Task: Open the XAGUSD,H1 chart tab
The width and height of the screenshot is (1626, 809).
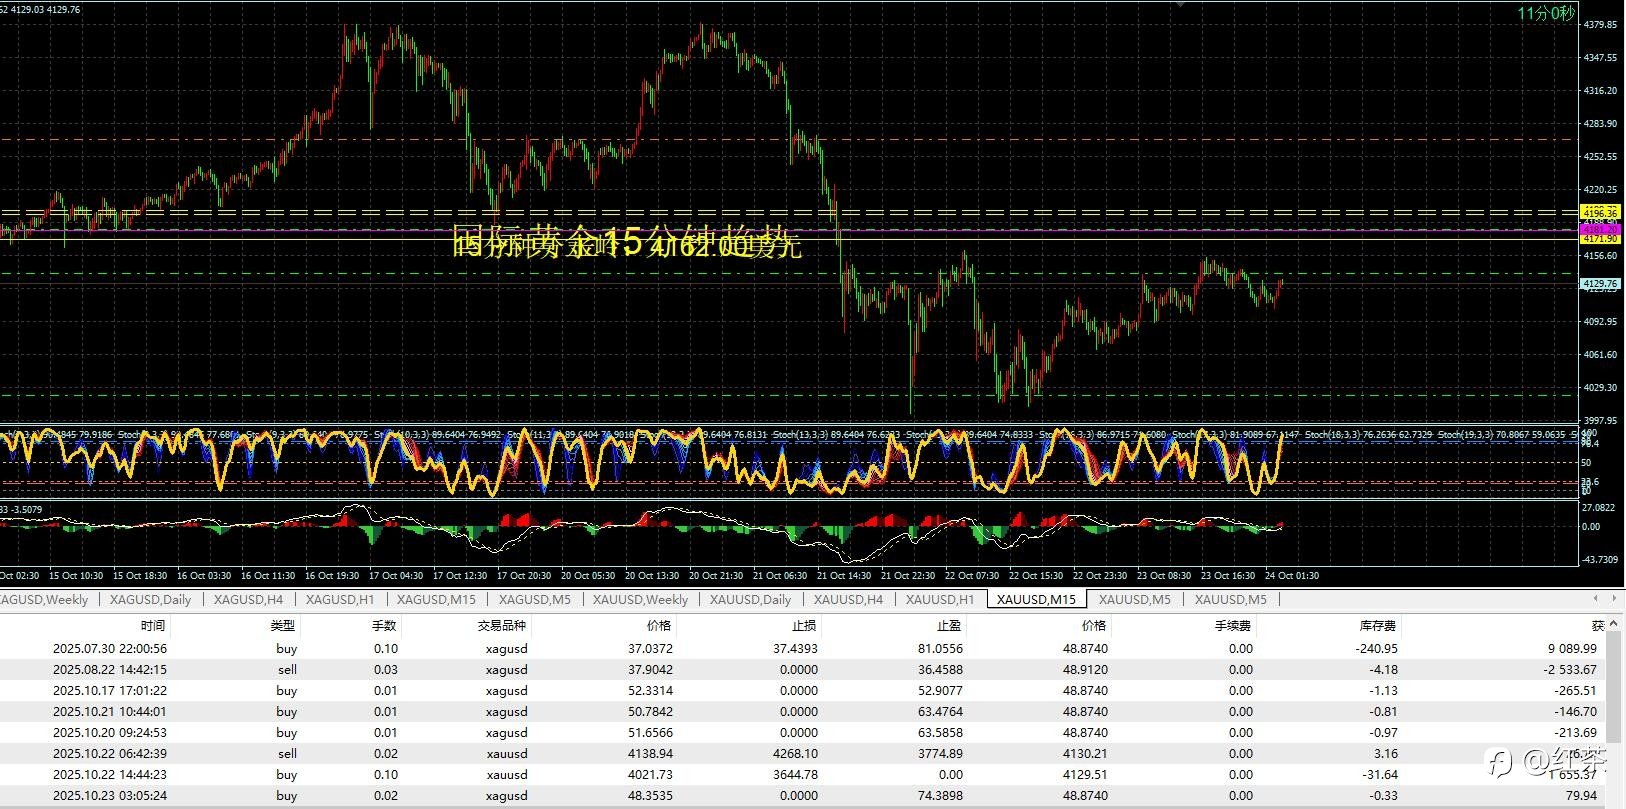Action: click(340, 599)
